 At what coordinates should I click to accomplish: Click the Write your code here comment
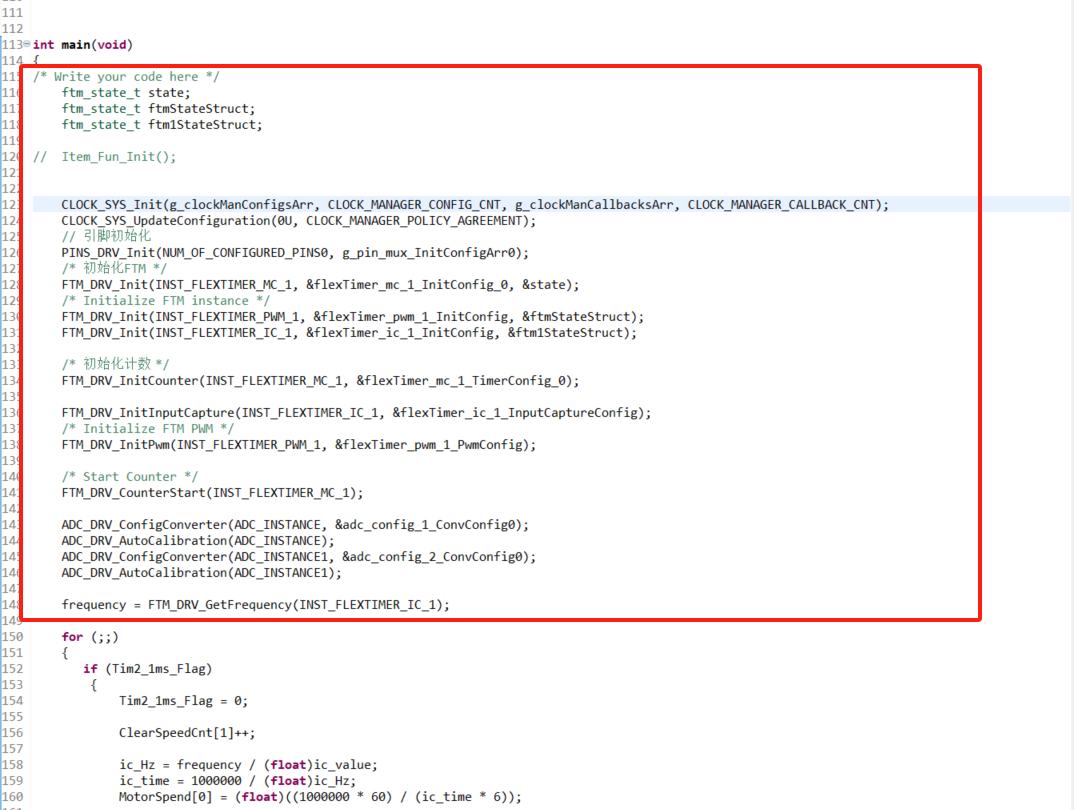point(127,76)
